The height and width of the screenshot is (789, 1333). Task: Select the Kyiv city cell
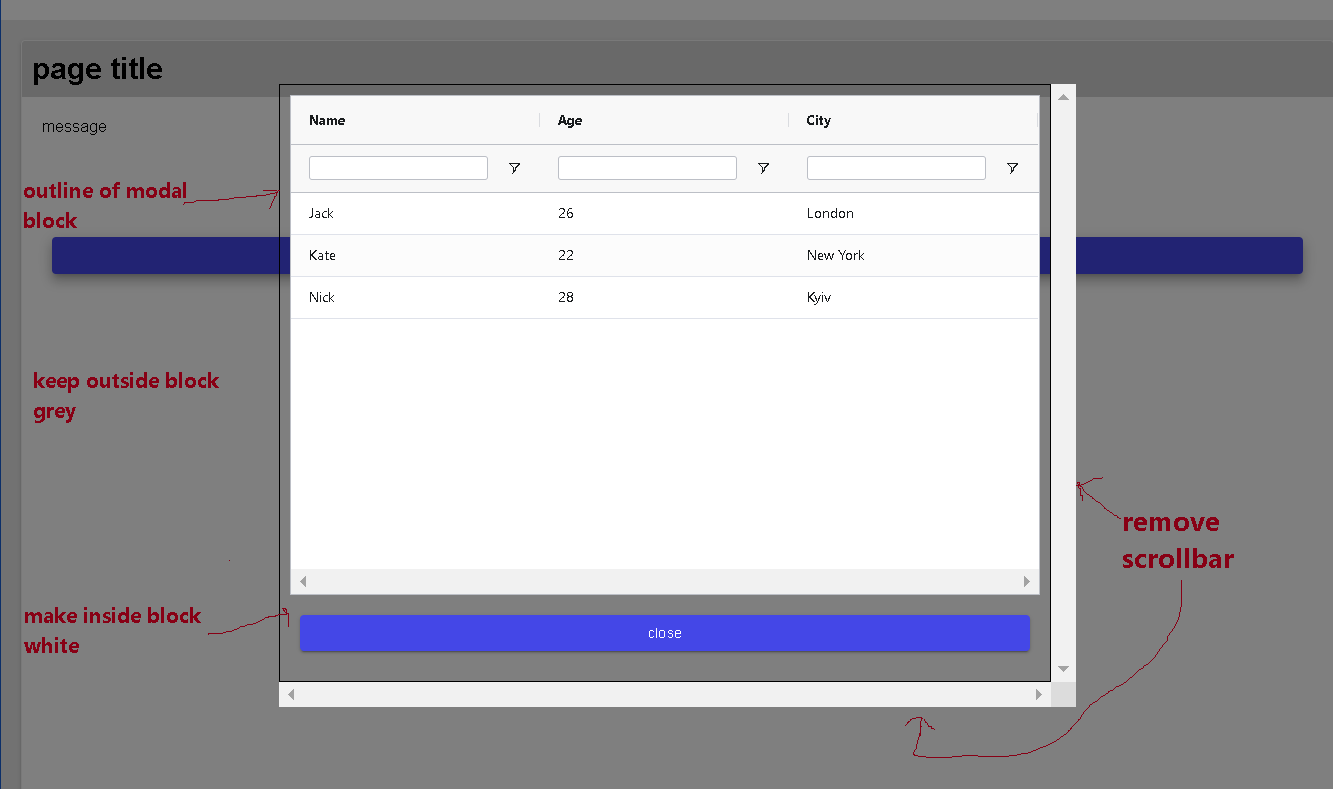[x=913, y=297]
